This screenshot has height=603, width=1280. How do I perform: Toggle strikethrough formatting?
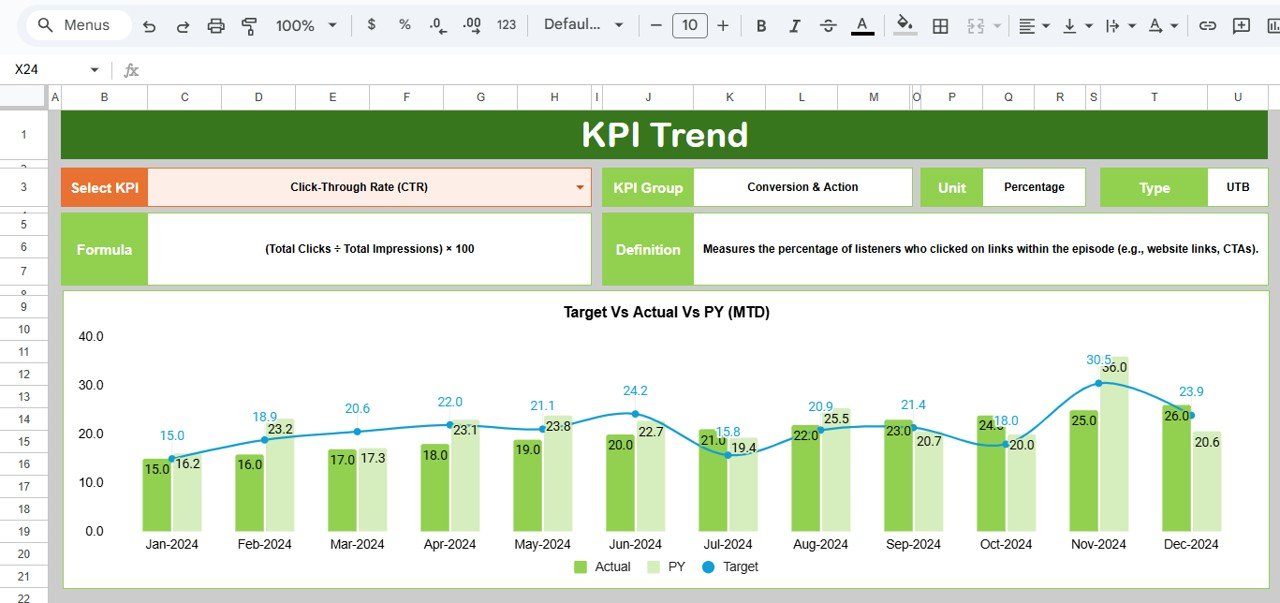[x=828, y=25]
